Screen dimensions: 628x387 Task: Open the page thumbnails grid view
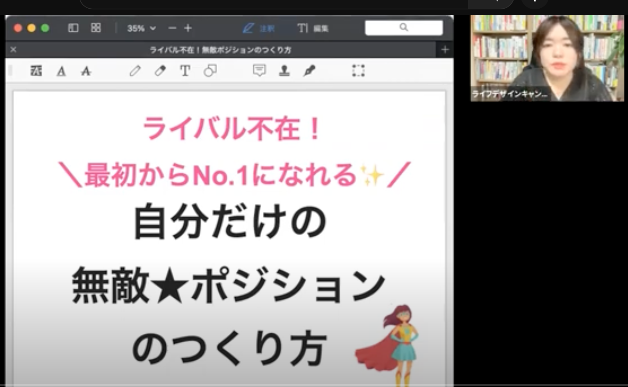[96, 28]
